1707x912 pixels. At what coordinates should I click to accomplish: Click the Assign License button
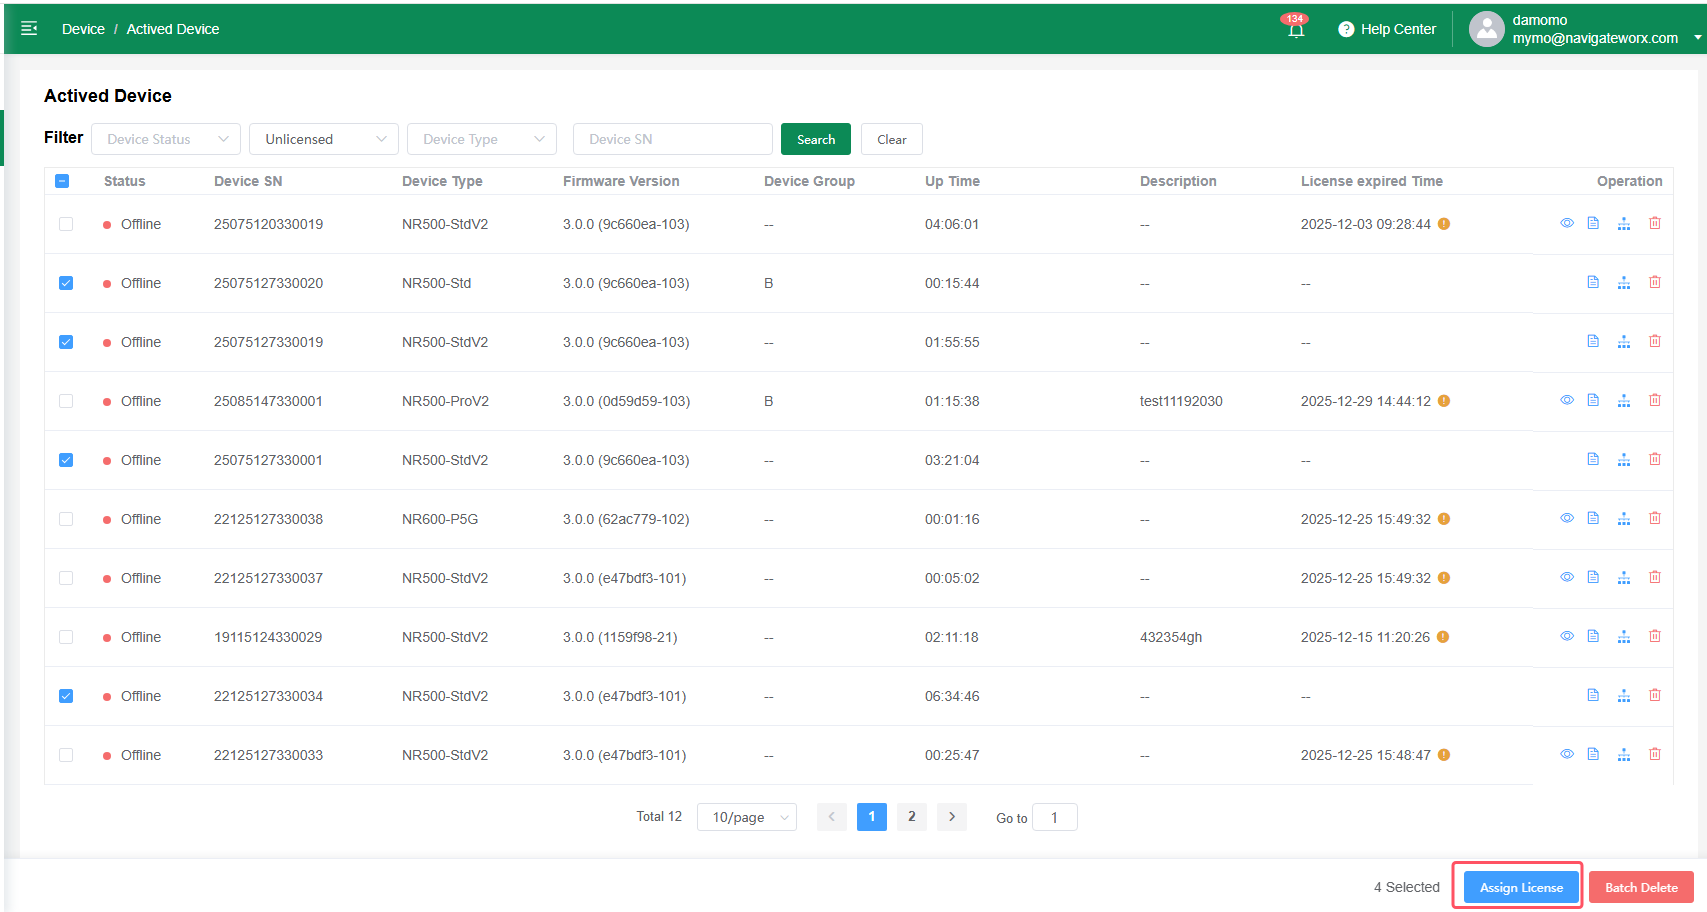coord(1520,887)
